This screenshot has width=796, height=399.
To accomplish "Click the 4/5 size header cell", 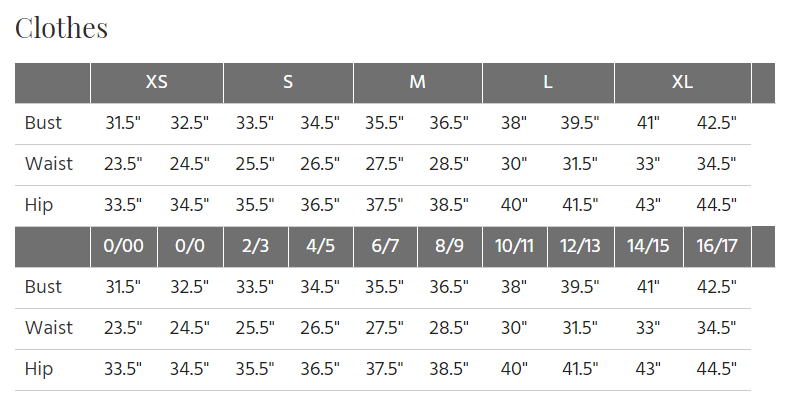I will [x=320, y=247].
